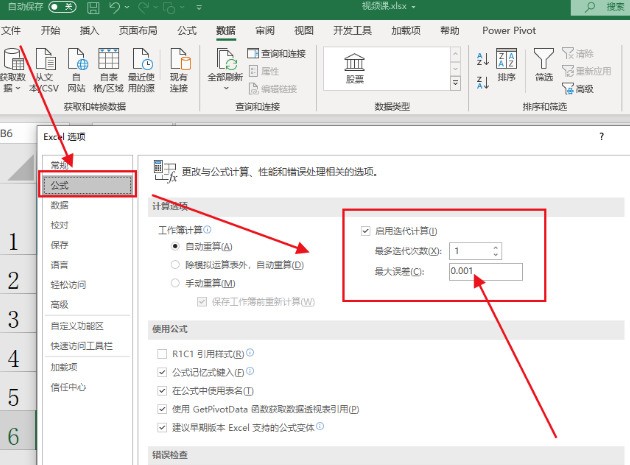Switch to the 审阅 (Review) ribbon tab

point(265,31)
